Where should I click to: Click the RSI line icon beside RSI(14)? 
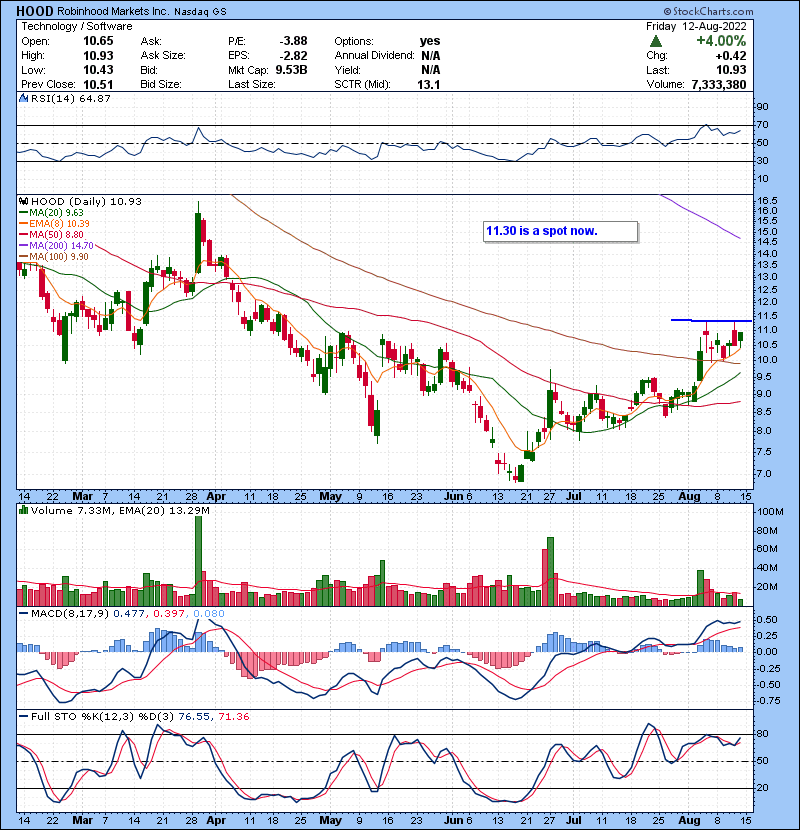[x=23, y=98]
